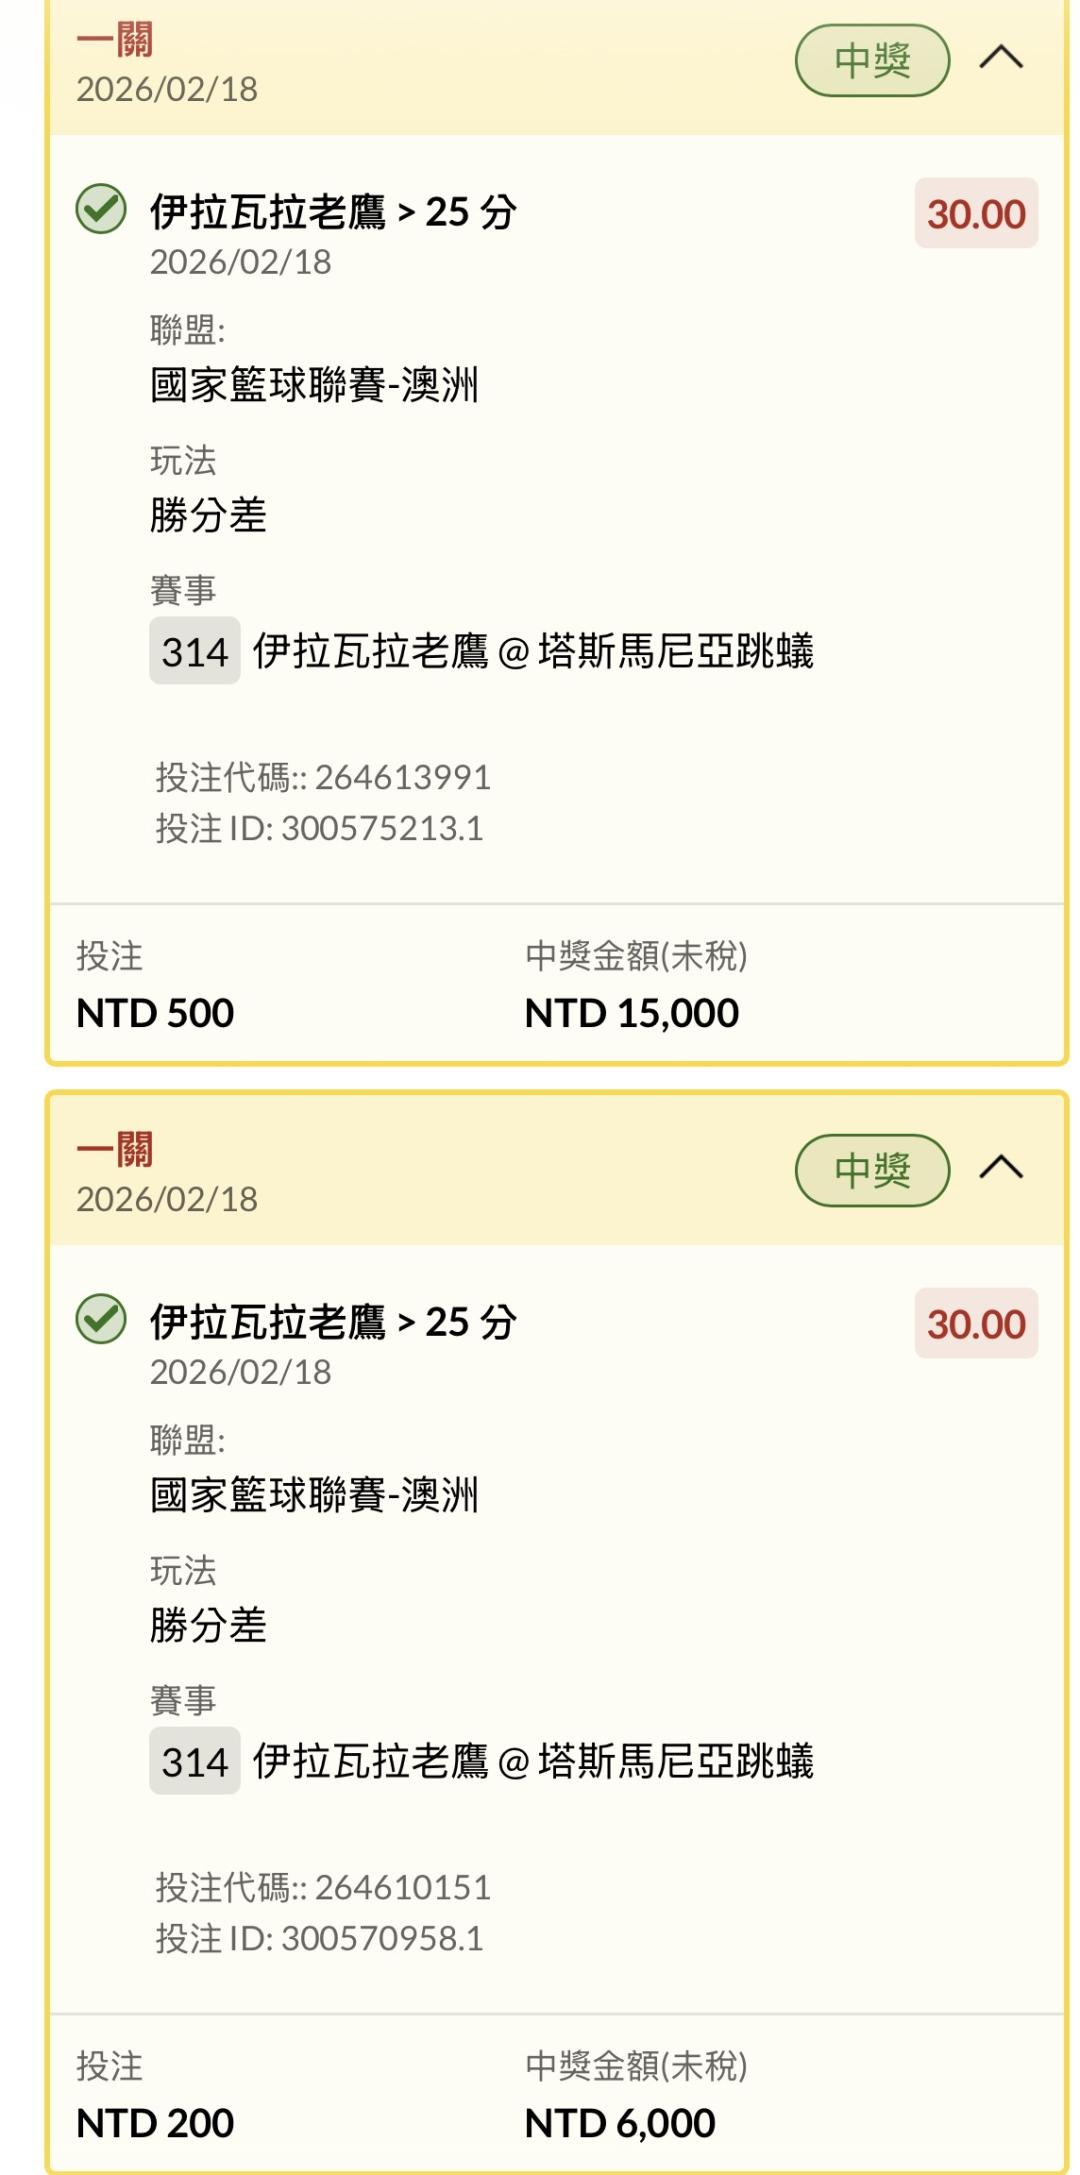Tap the NTD 15,000 winning amount
The image size is (1080, 2175).
pos(632,1013)
